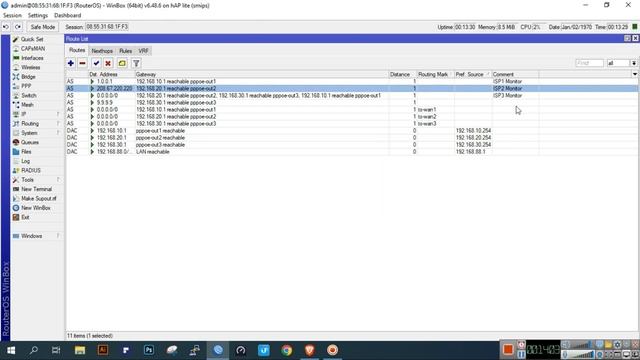Open the Session menu
This screenshot has width=640, height=360.
click(x=12, y=16)
